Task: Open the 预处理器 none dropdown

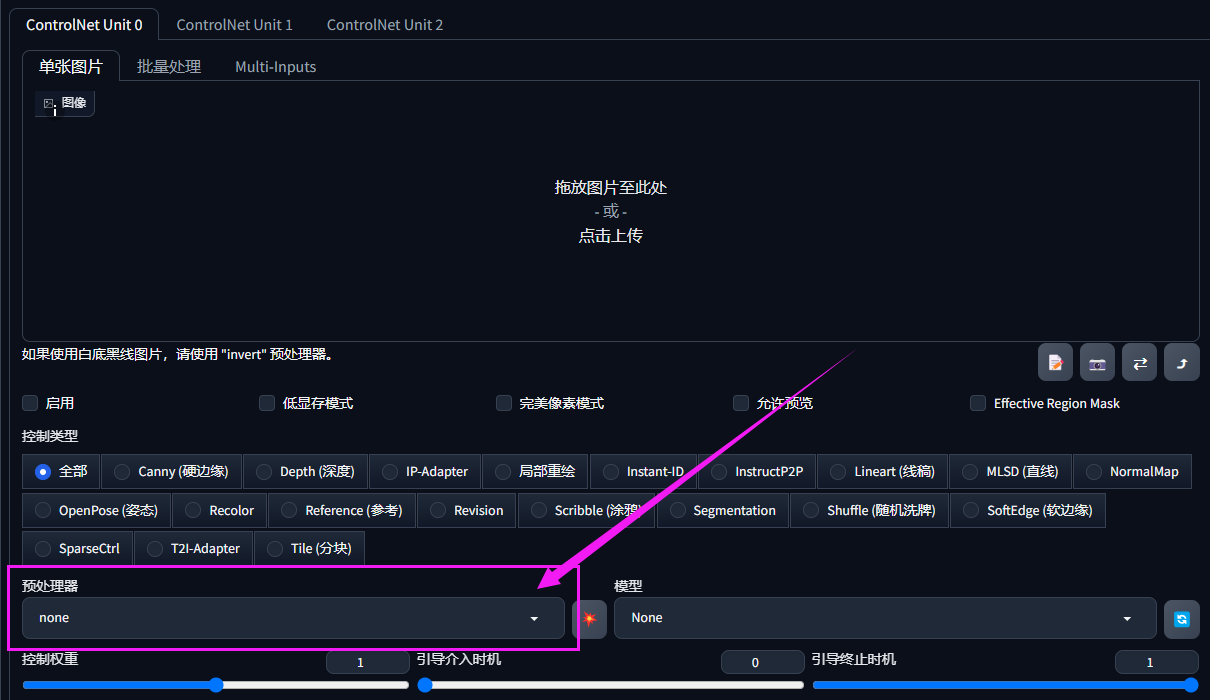Action: tap(293, 618)
